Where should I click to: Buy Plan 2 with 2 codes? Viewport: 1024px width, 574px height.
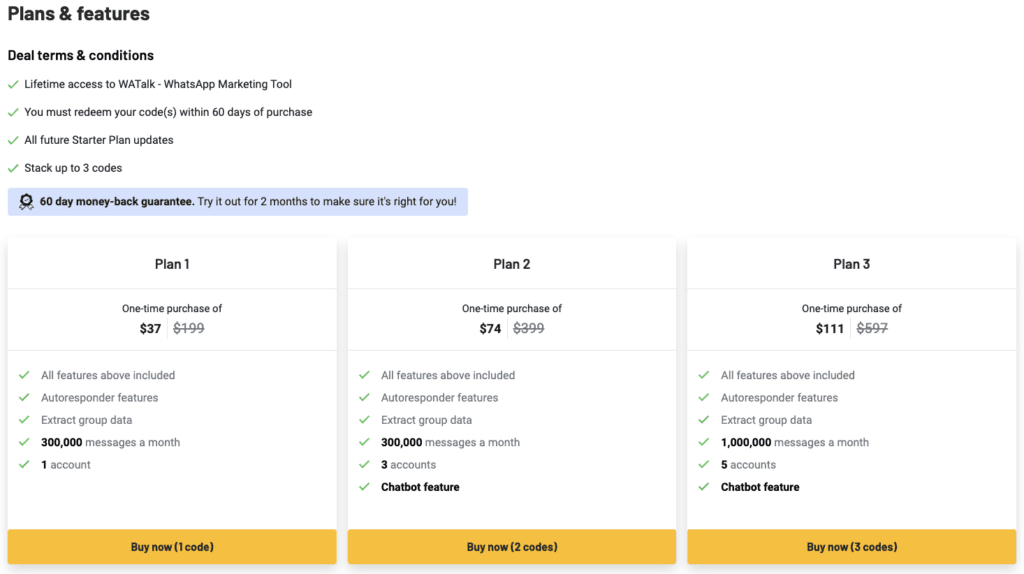[x=512, y=547]
